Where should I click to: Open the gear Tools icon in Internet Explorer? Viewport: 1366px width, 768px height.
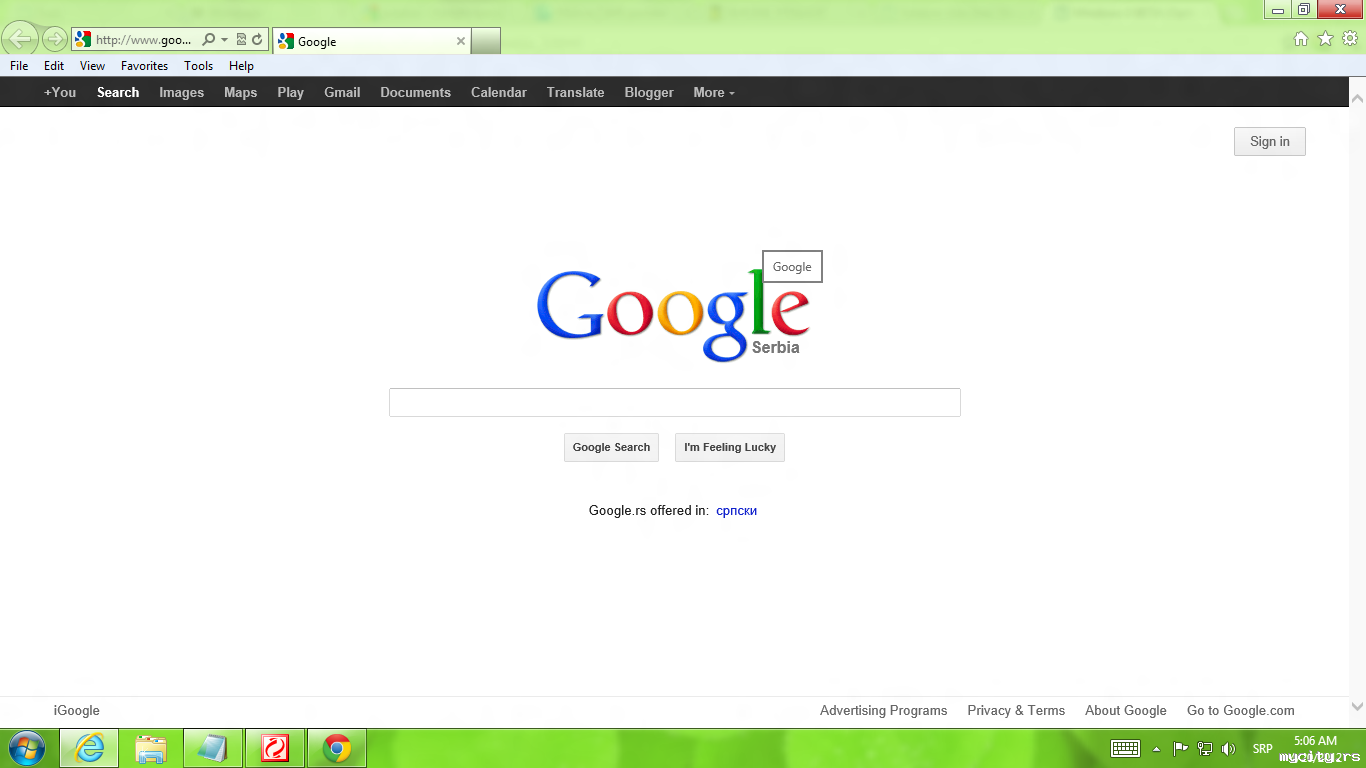click(x=1350, y=39)
